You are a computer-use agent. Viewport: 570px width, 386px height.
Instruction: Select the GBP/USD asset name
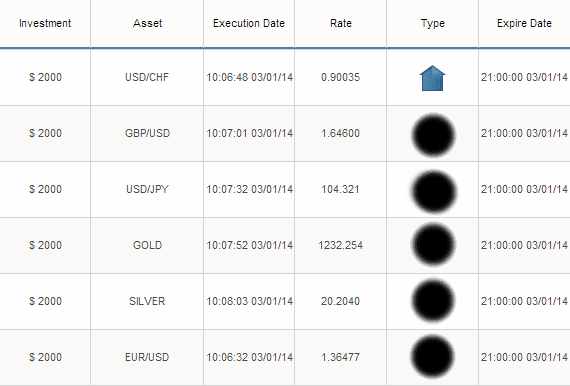tap(147, 133)
